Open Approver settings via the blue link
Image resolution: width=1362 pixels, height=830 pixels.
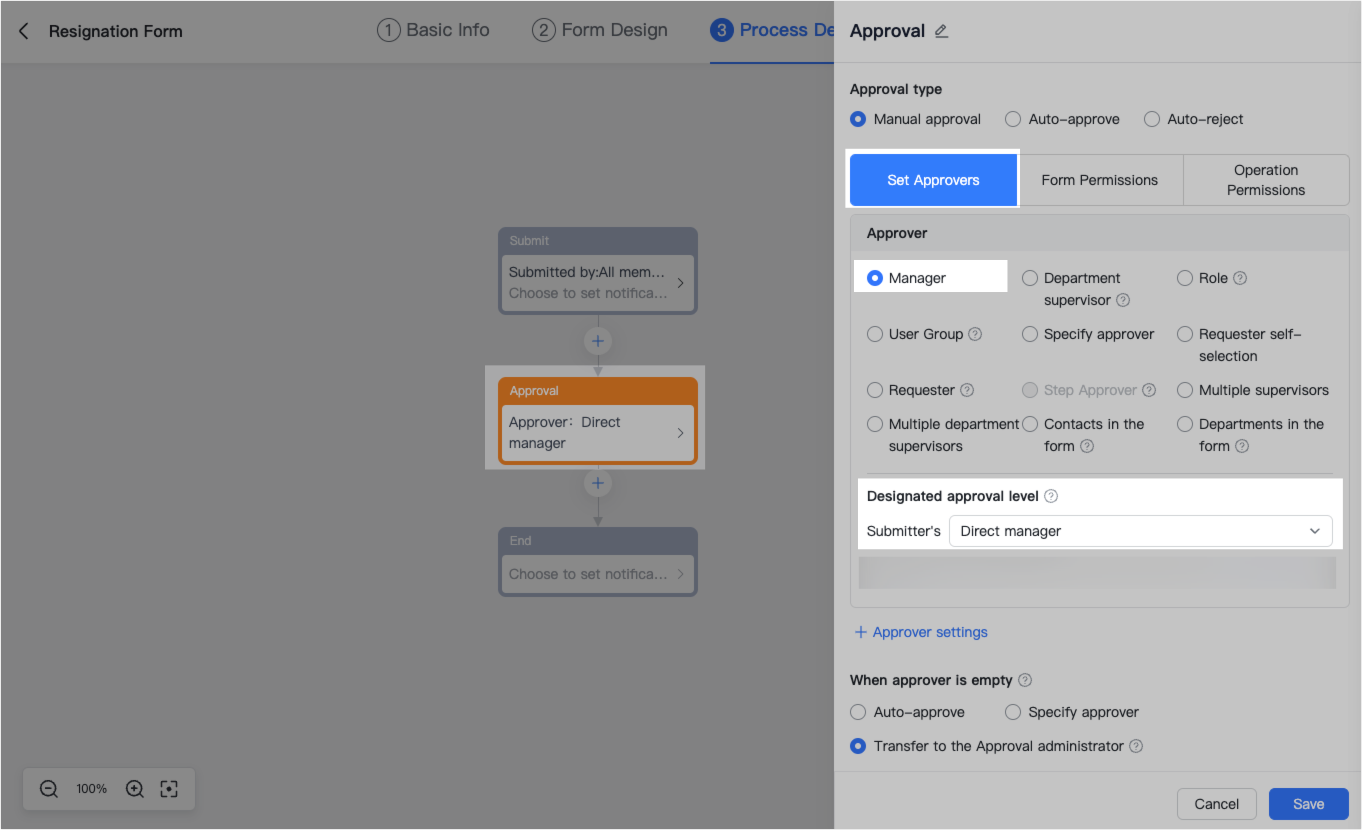[920, 631]
